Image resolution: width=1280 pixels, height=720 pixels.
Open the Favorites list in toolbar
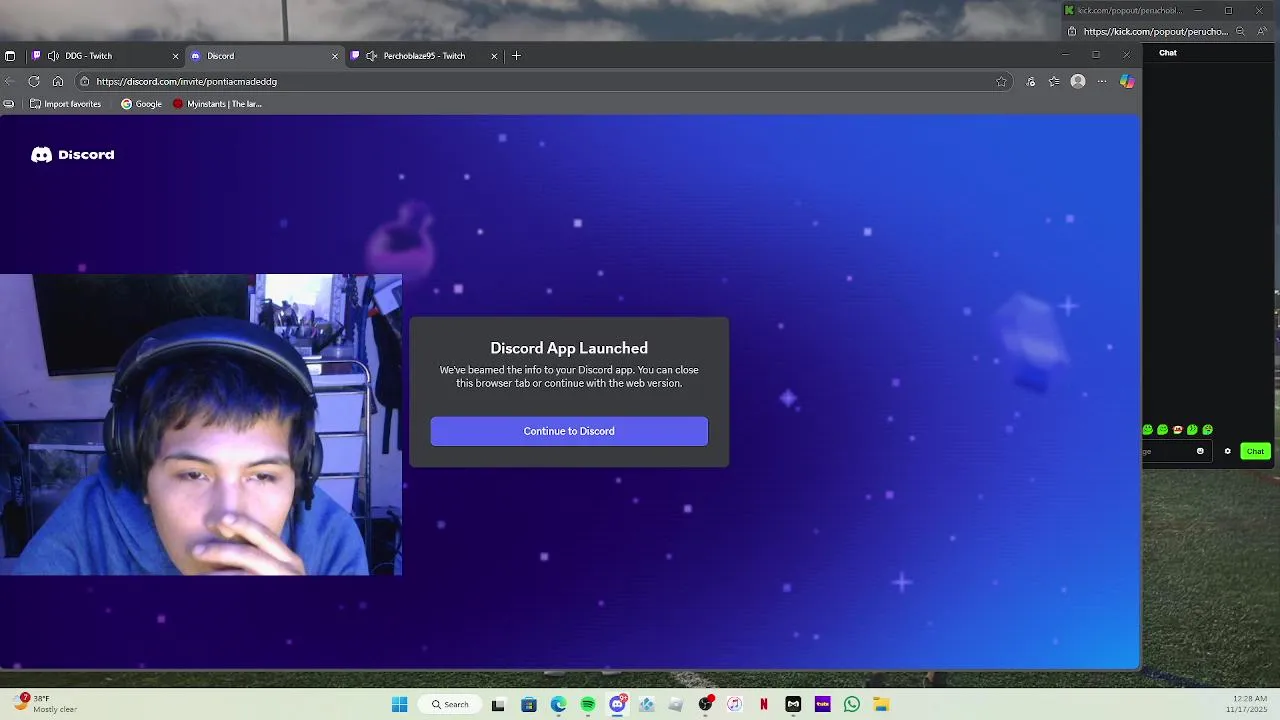(1054, 82)
